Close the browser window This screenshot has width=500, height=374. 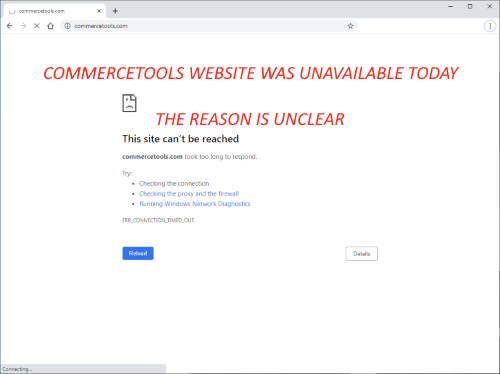click(489, 6)
